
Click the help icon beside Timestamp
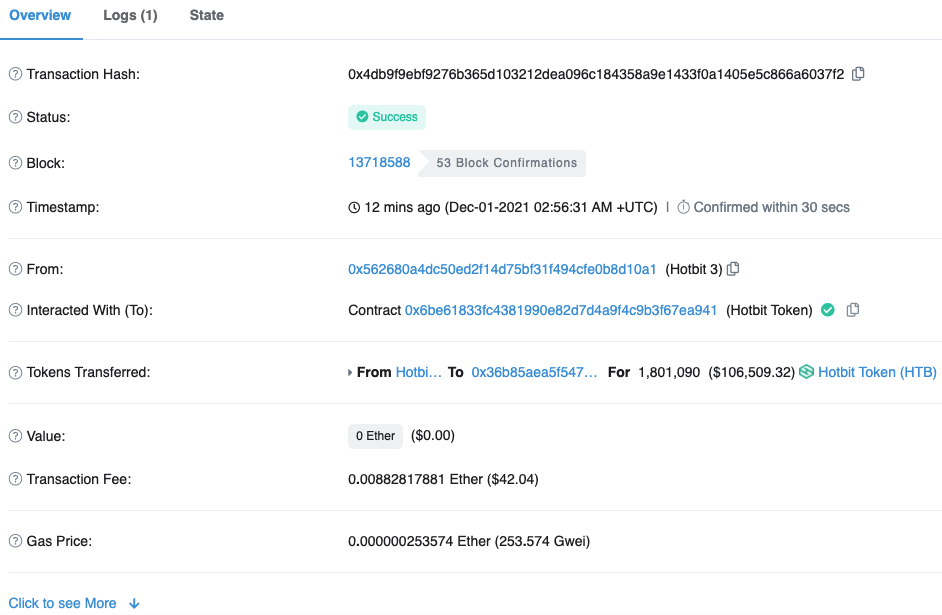[15, 207]
